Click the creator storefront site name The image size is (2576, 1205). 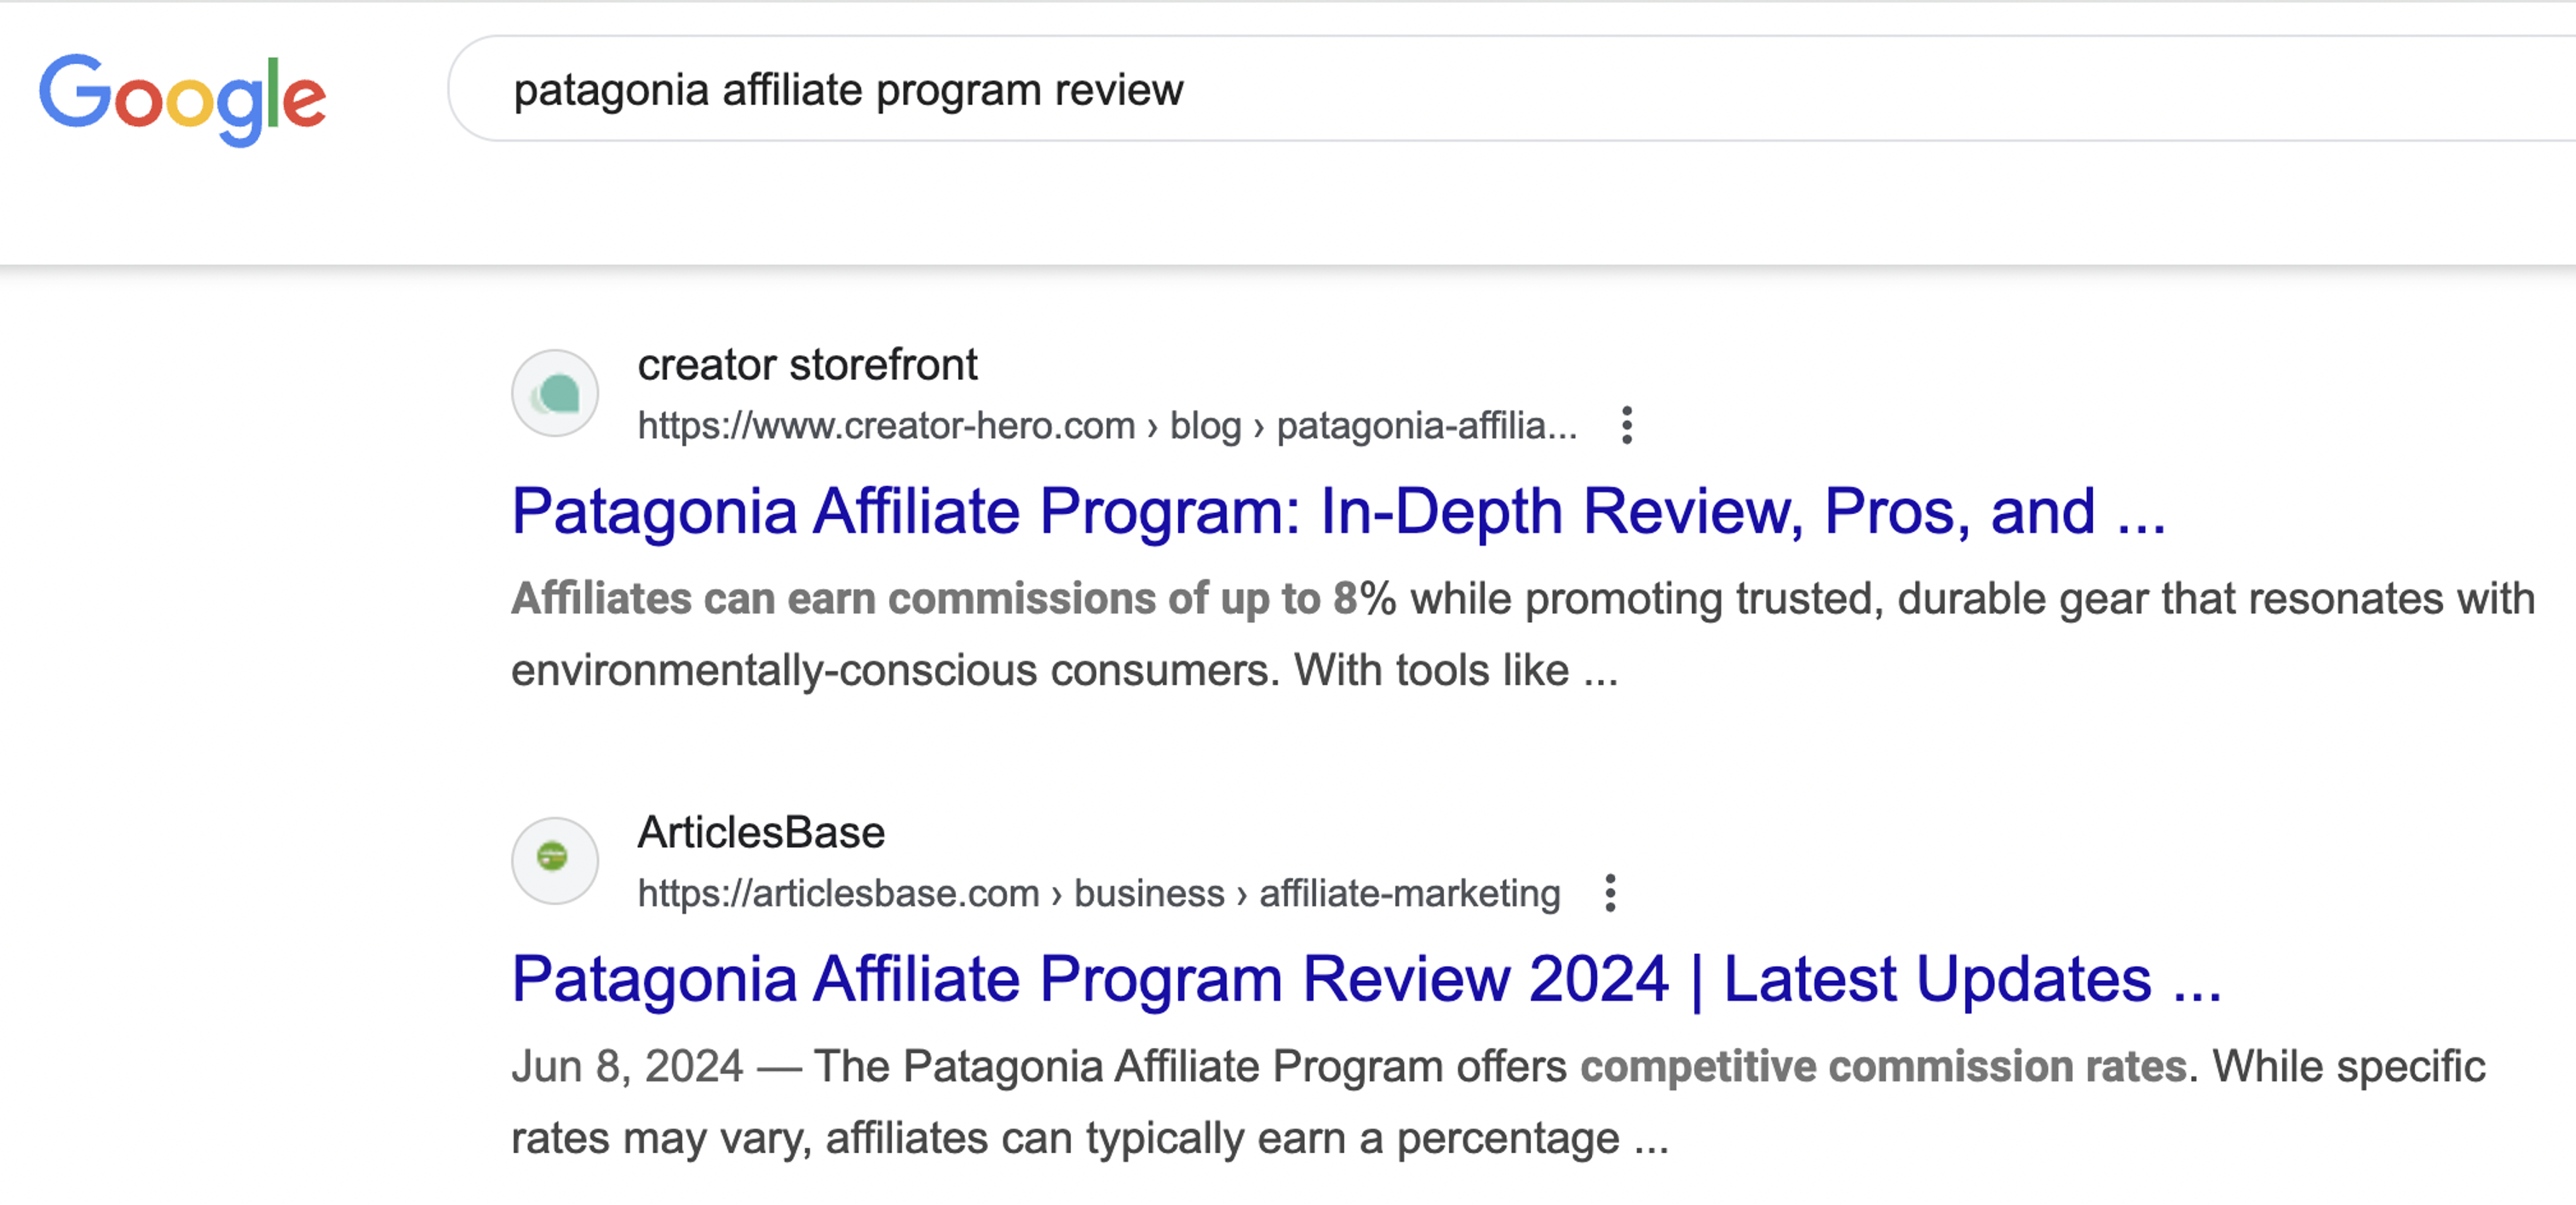tap(807, 365)
